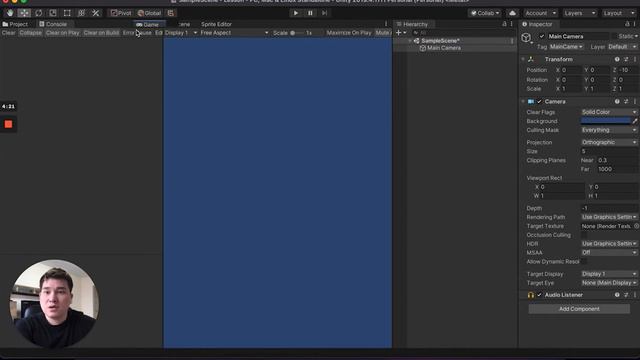The image size is (640, 360).
Task: Collapse the SampleScene tree node
Action: pyautogui.click(x=410, y=41)
